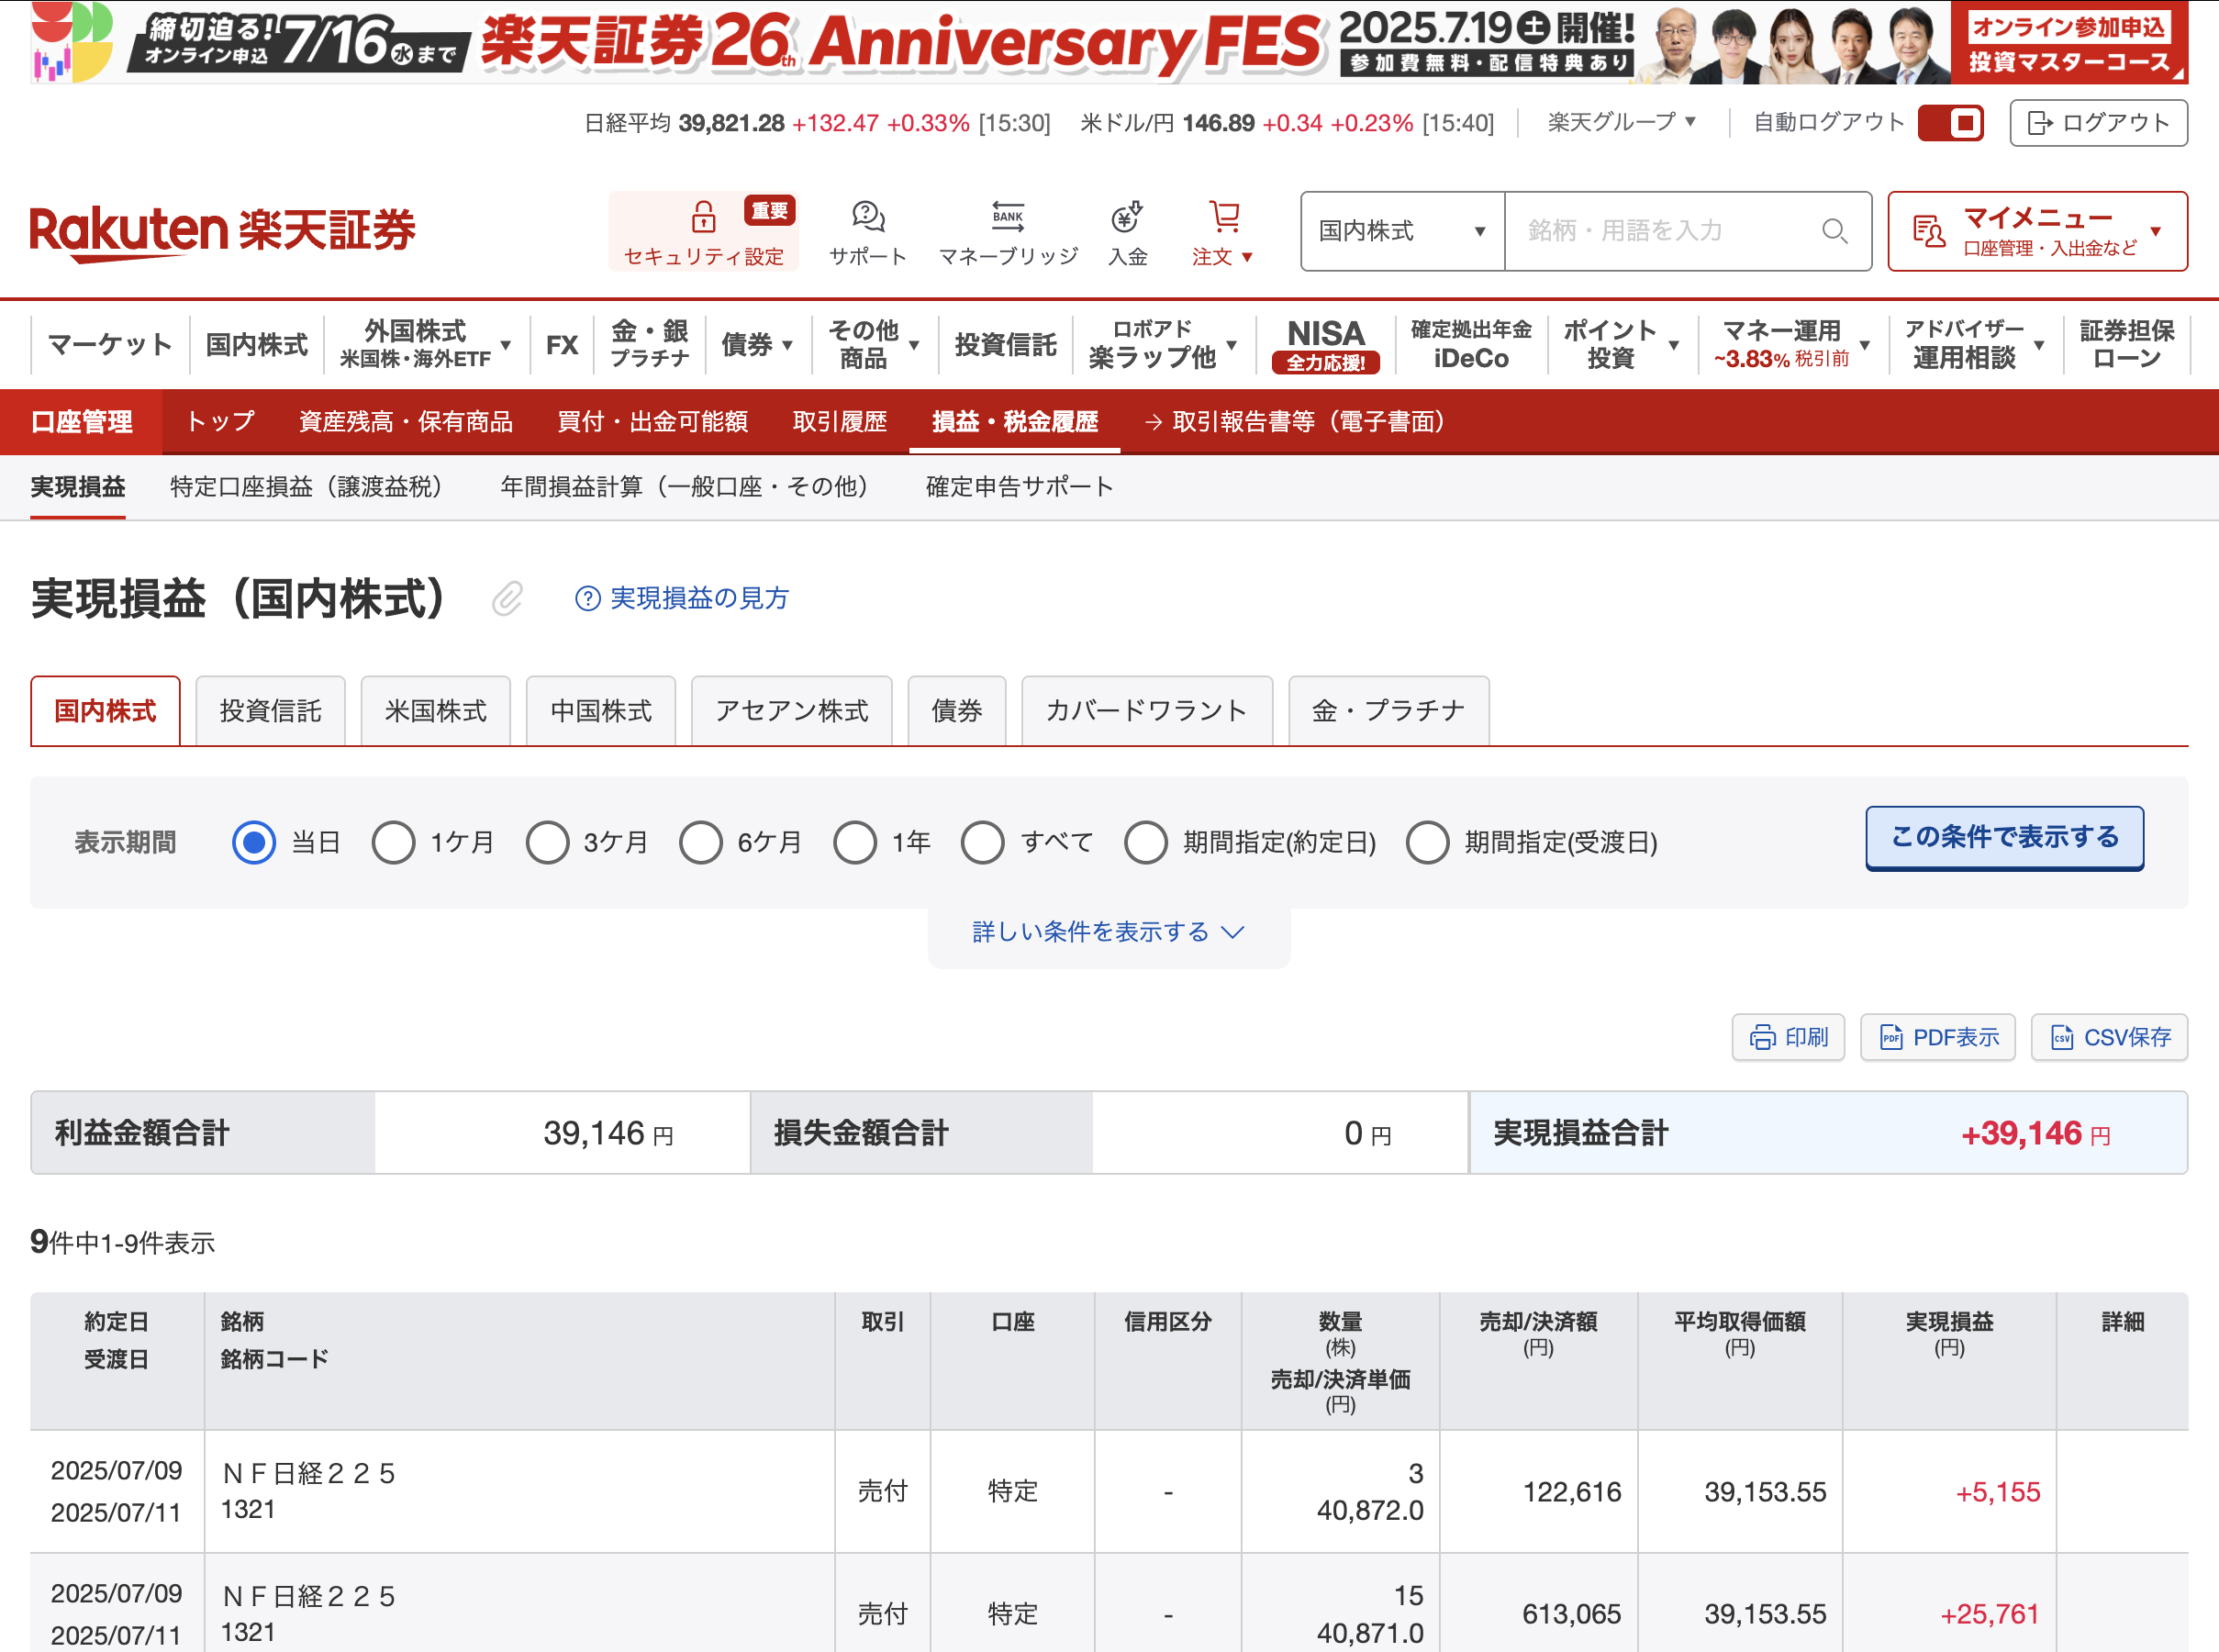Expand the 楽天グループ dropdown
2219x1652 pixels.
click(1620, 122)
